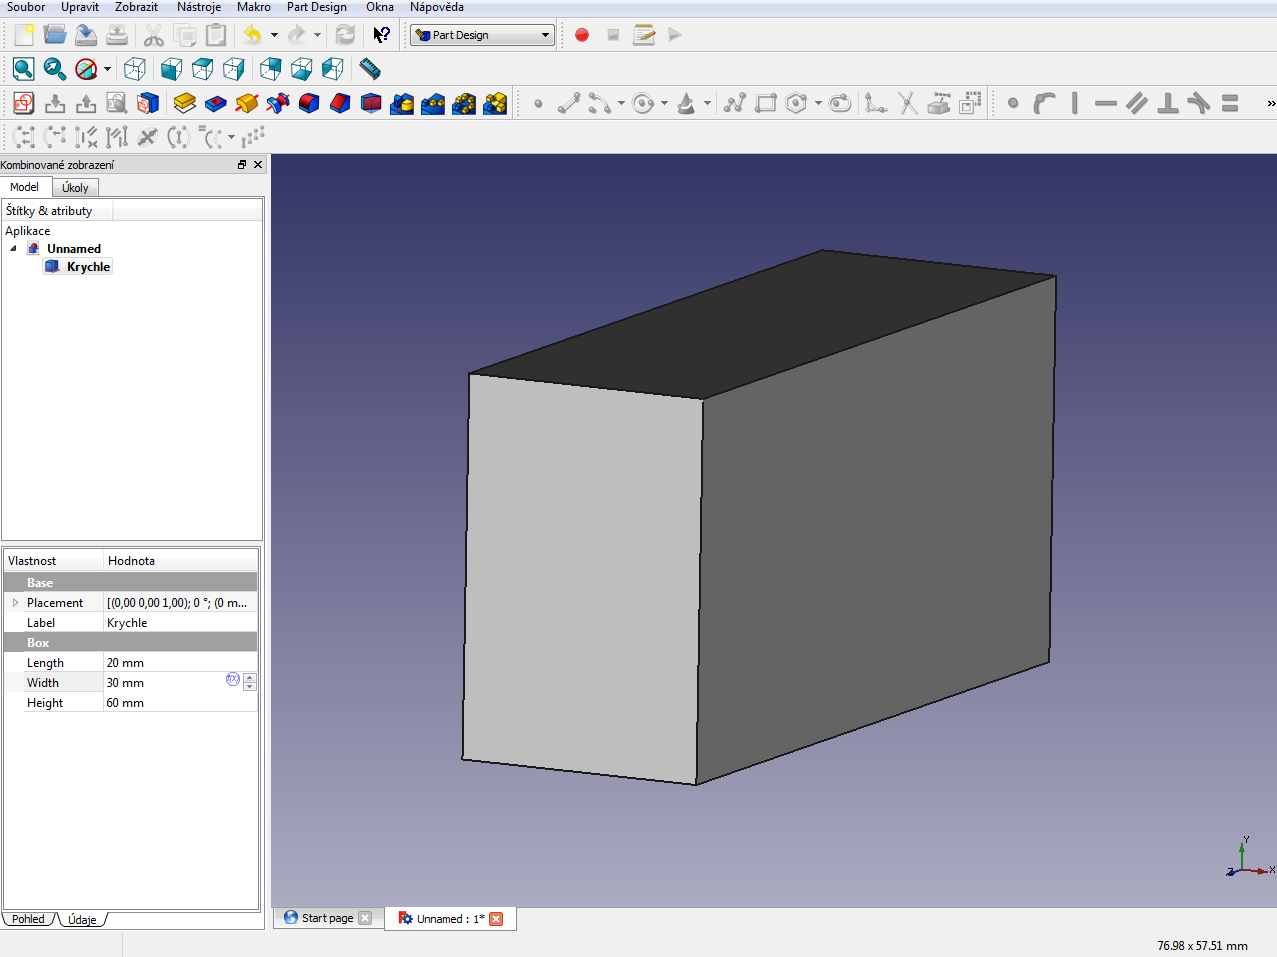Screen dimensions: 1277x957
Task: Select the Pocket tool icon
Action: (215, 103)
